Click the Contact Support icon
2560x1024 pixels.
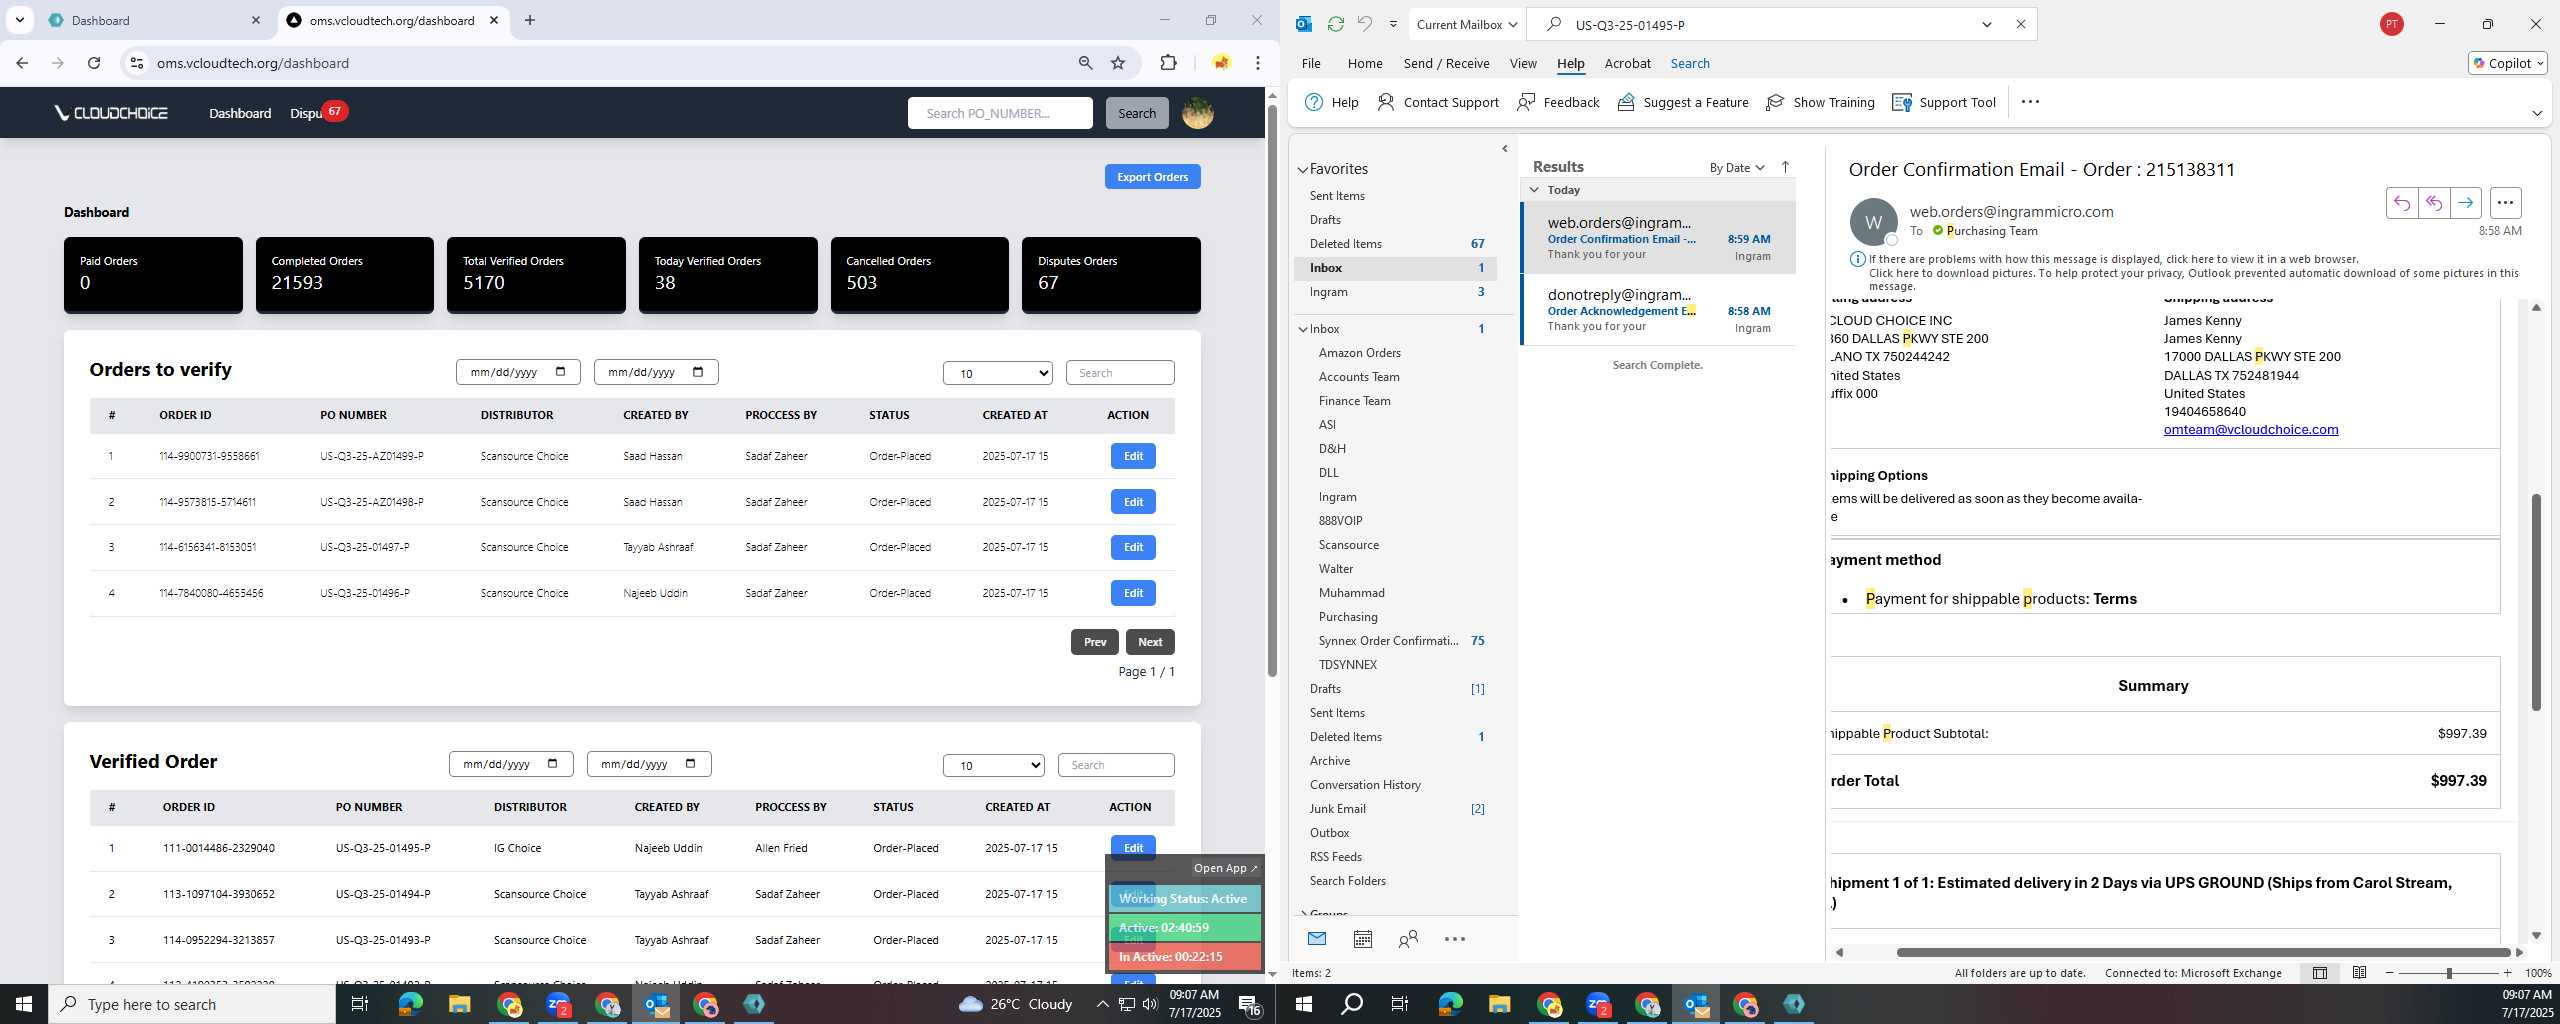[x=1386, y=102]
